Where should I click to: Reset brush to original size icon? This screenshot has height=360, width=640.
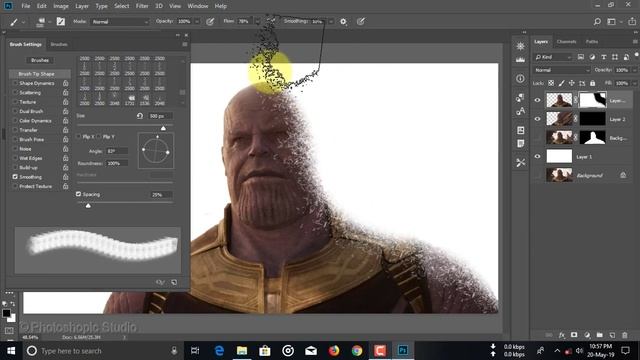pyautogui.click(x=140, y=116)
